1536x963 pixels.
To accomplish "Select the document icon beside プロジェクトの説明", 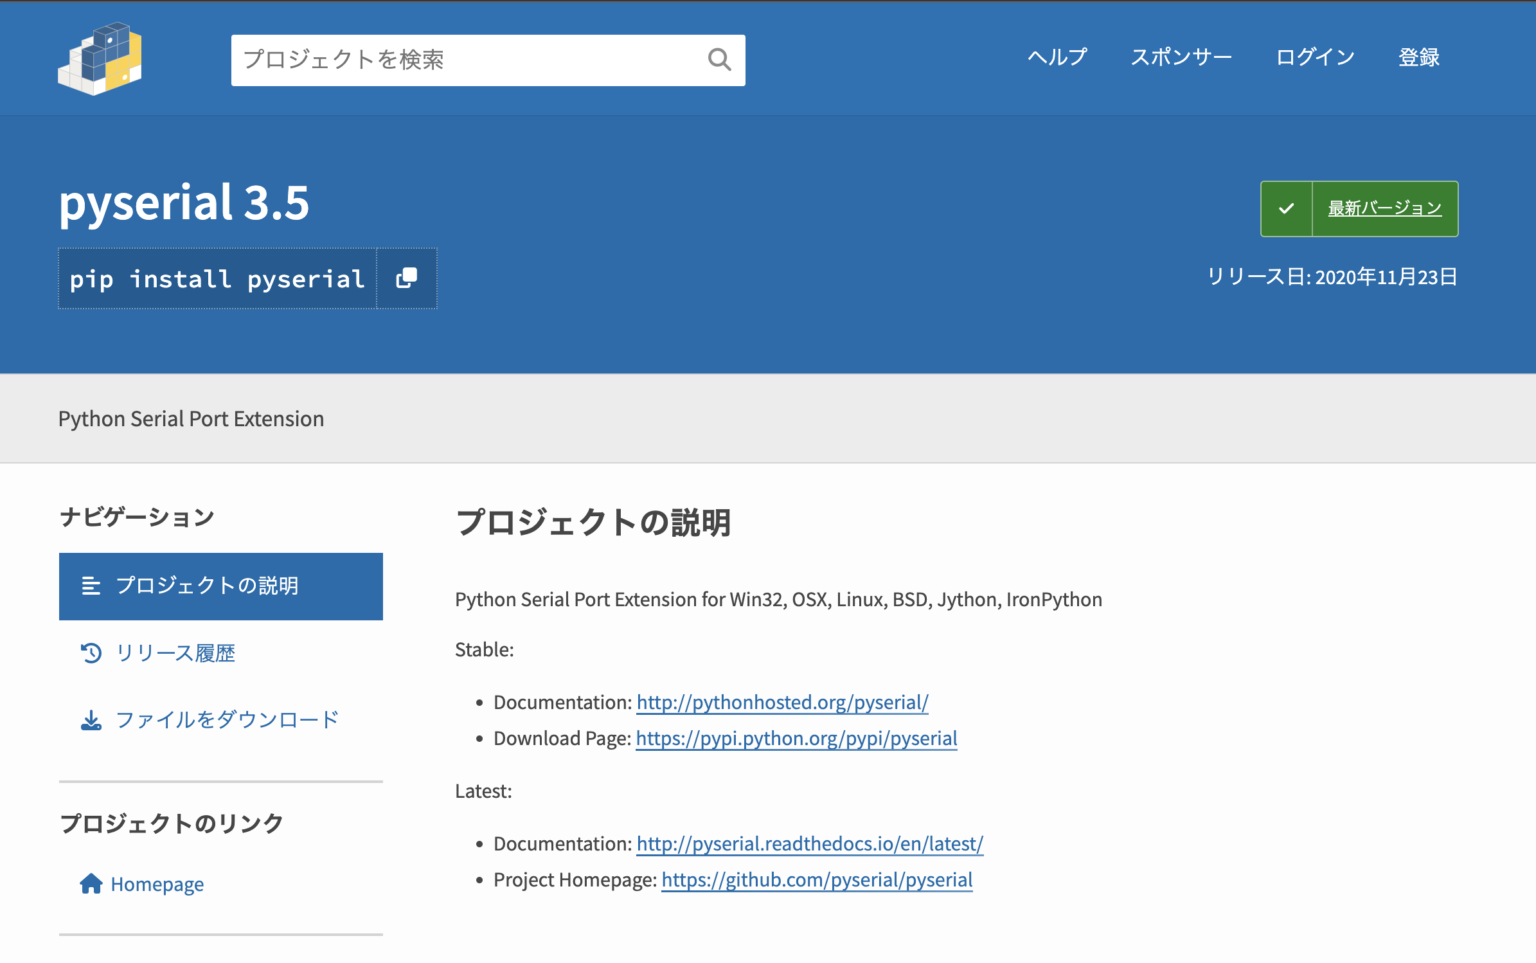I will point(91,586).
